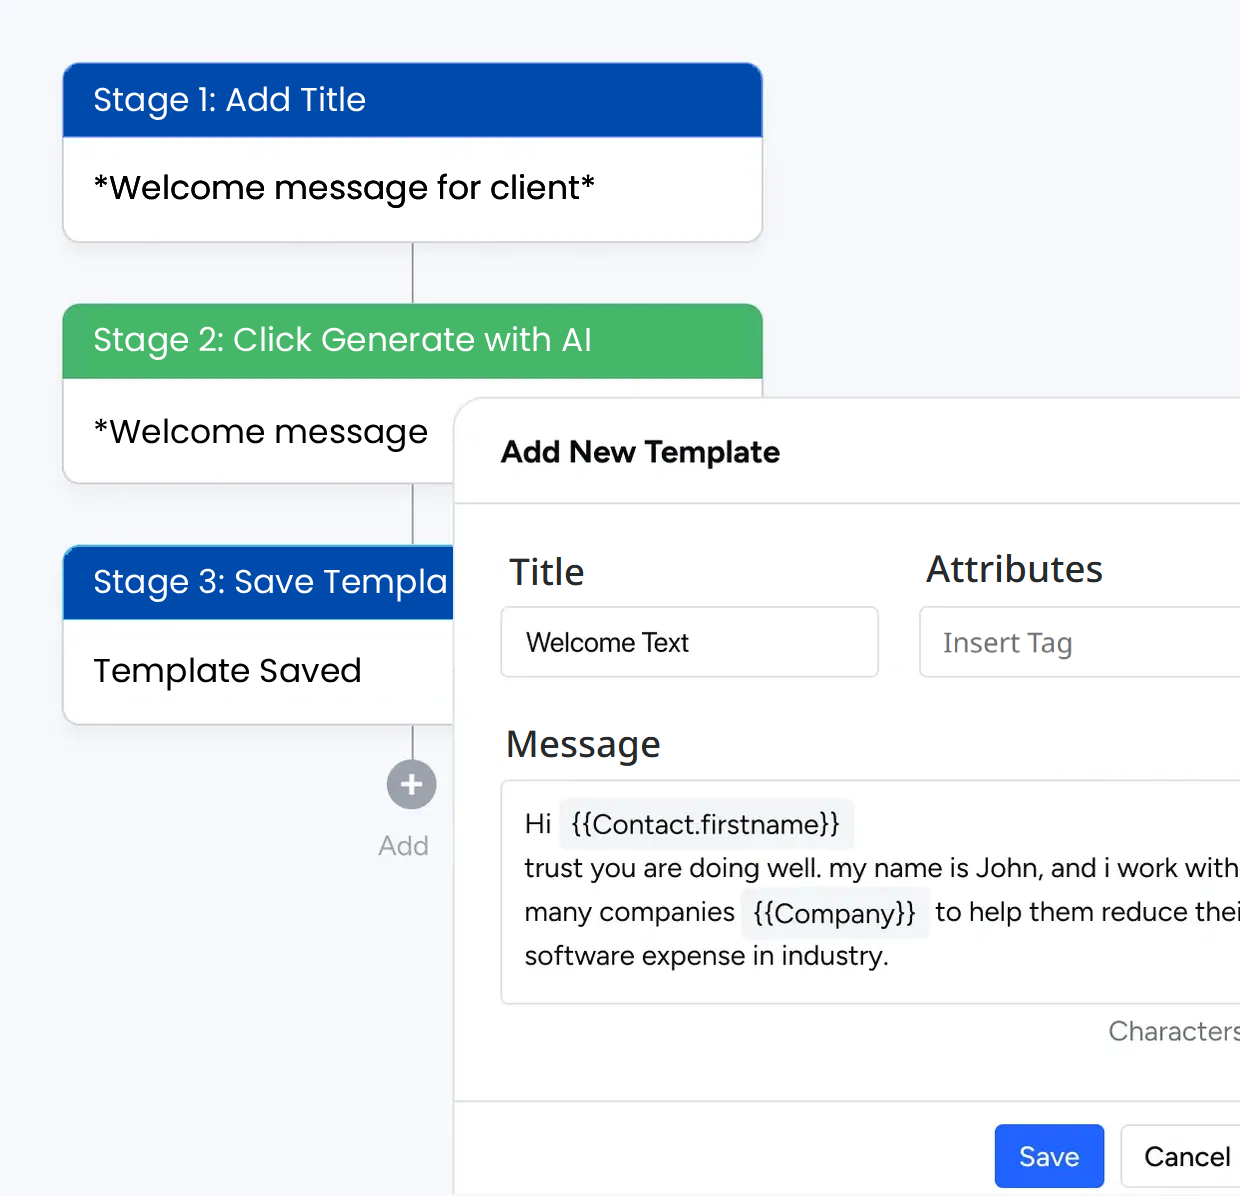Viewport: 1240px width, 1196px height.
Task: Select the {{Contact.firstname}} tag in the message
Action: click(705, 824)
